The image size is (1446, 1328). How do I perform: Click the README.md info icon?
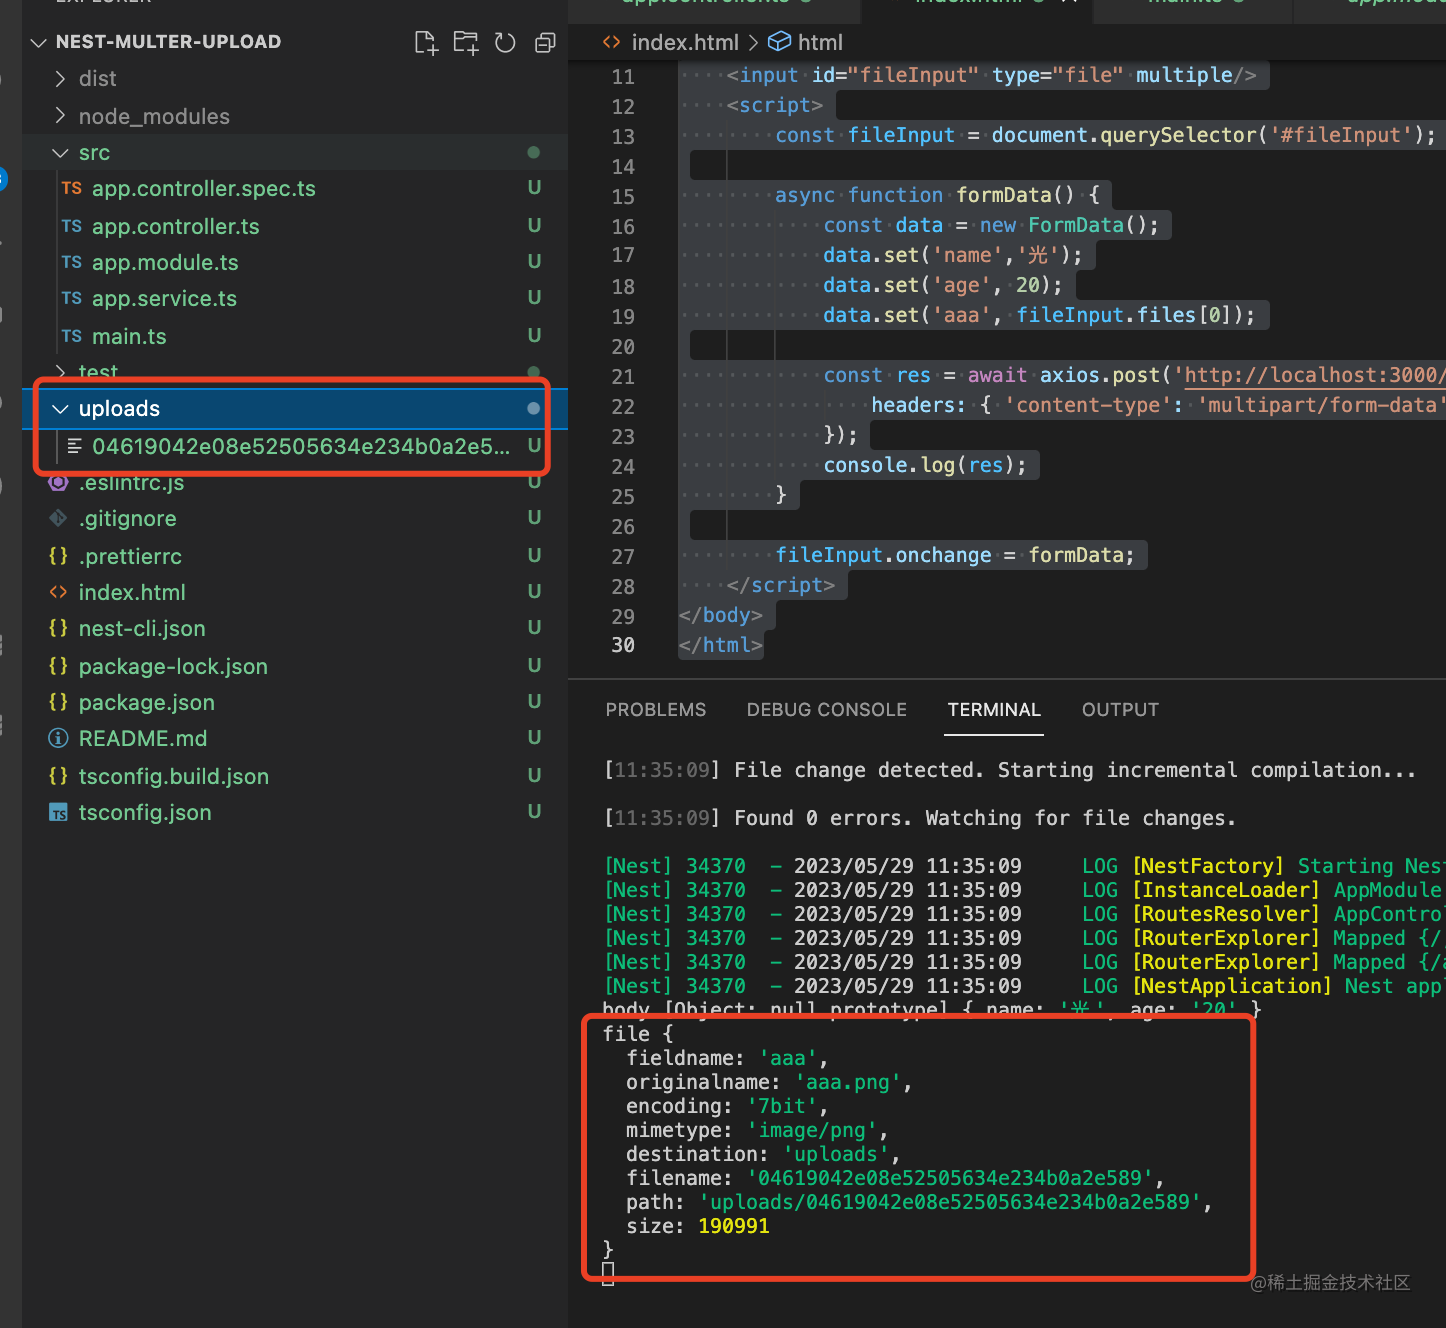pos(59,739)
